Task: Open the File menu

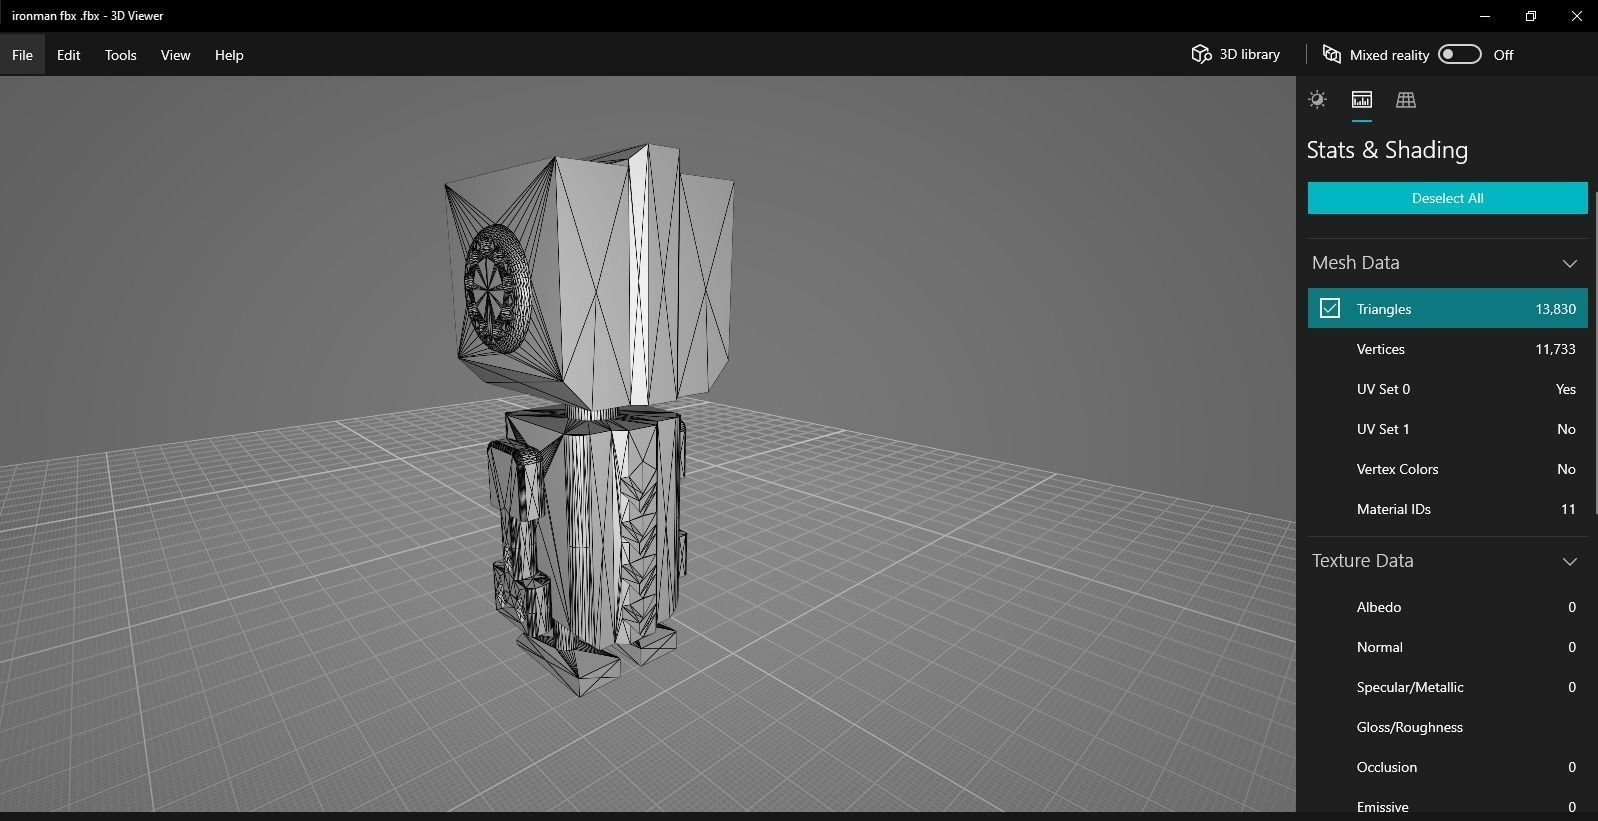Action: pos(22,55)
